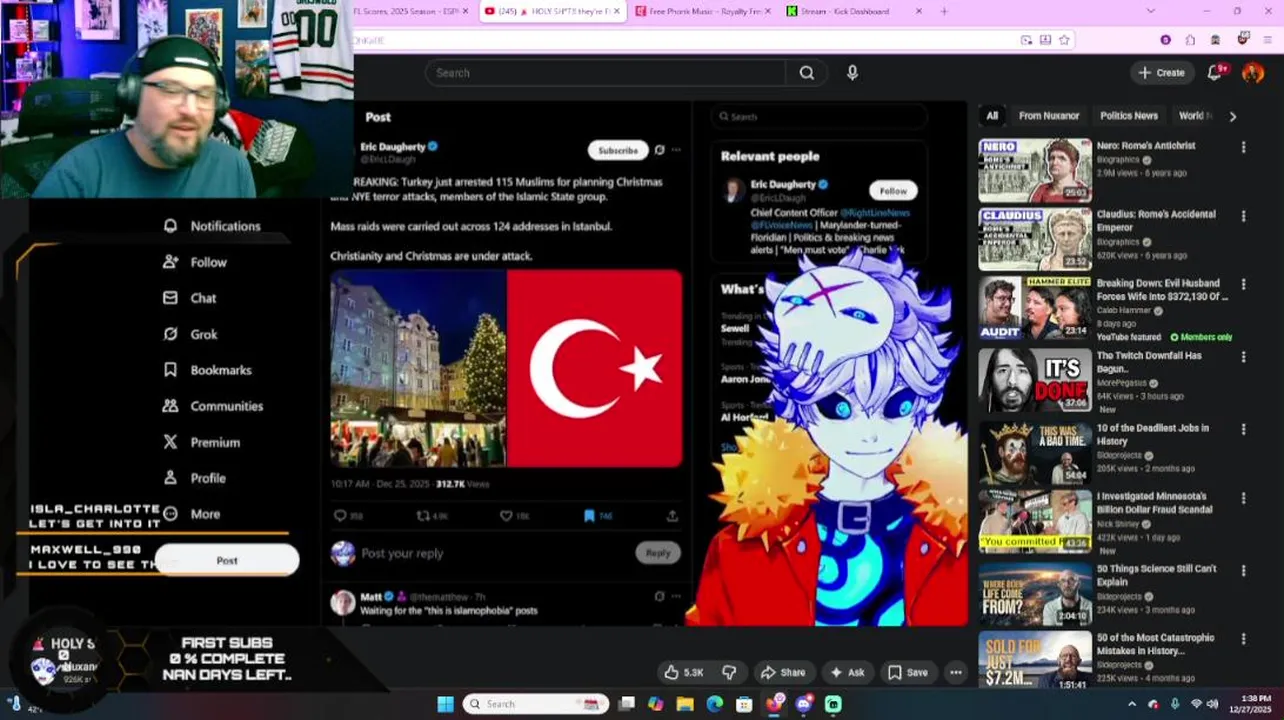Open Bookmarks in the X sidebar

tap(208, 370)
